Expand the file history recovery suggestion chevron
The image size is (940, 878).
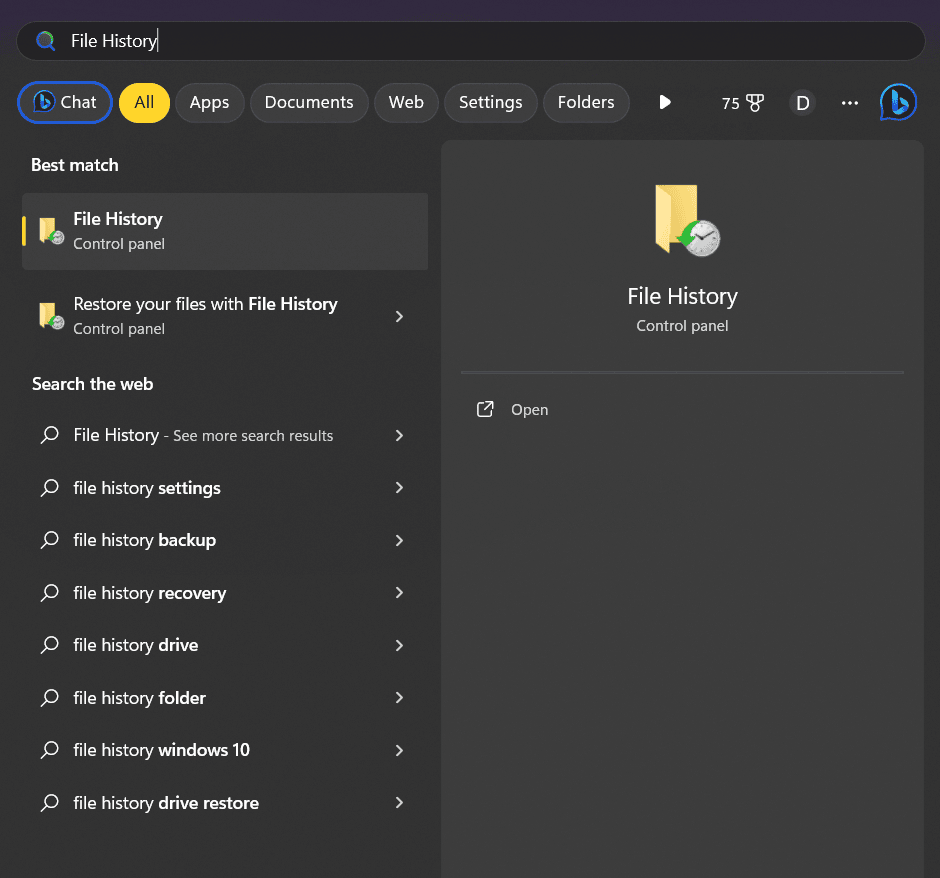pyautogui.click(x=399, y=592)
